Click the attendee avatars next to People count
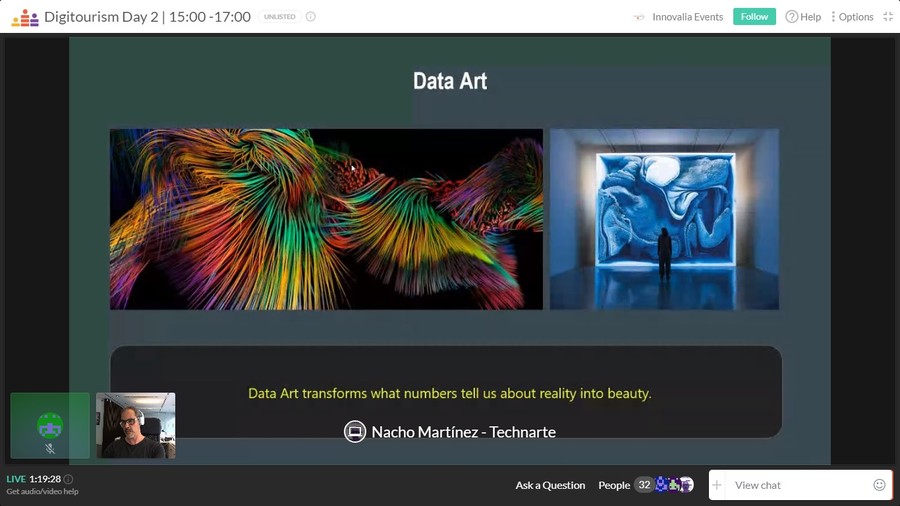Screen dimensions: 900x506 pyautogui.click(x=675, y=485)
